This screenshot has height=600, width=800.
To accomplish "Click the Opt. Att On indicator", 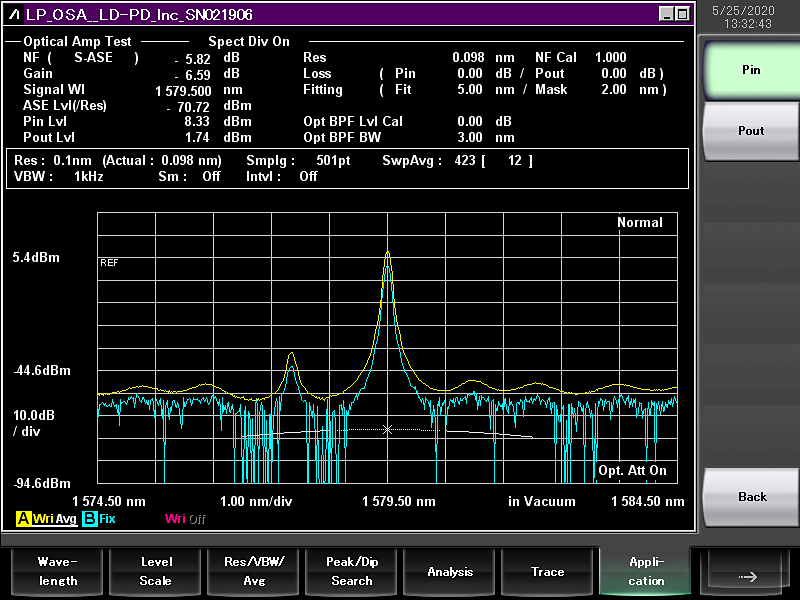I will 632,470.
